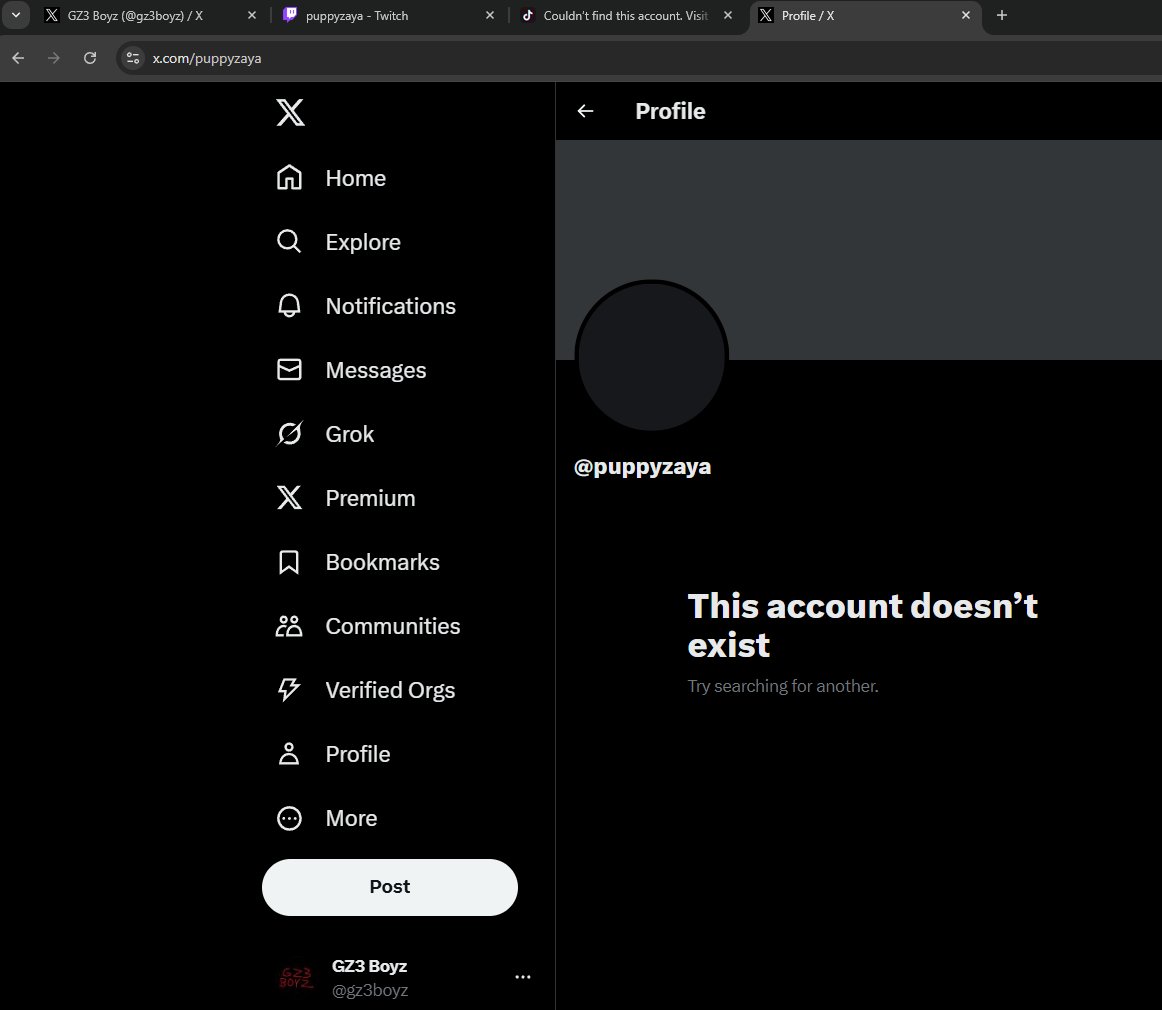
Task: Click the "This account doesn't exist" heading
Action: tap(863, 625)
